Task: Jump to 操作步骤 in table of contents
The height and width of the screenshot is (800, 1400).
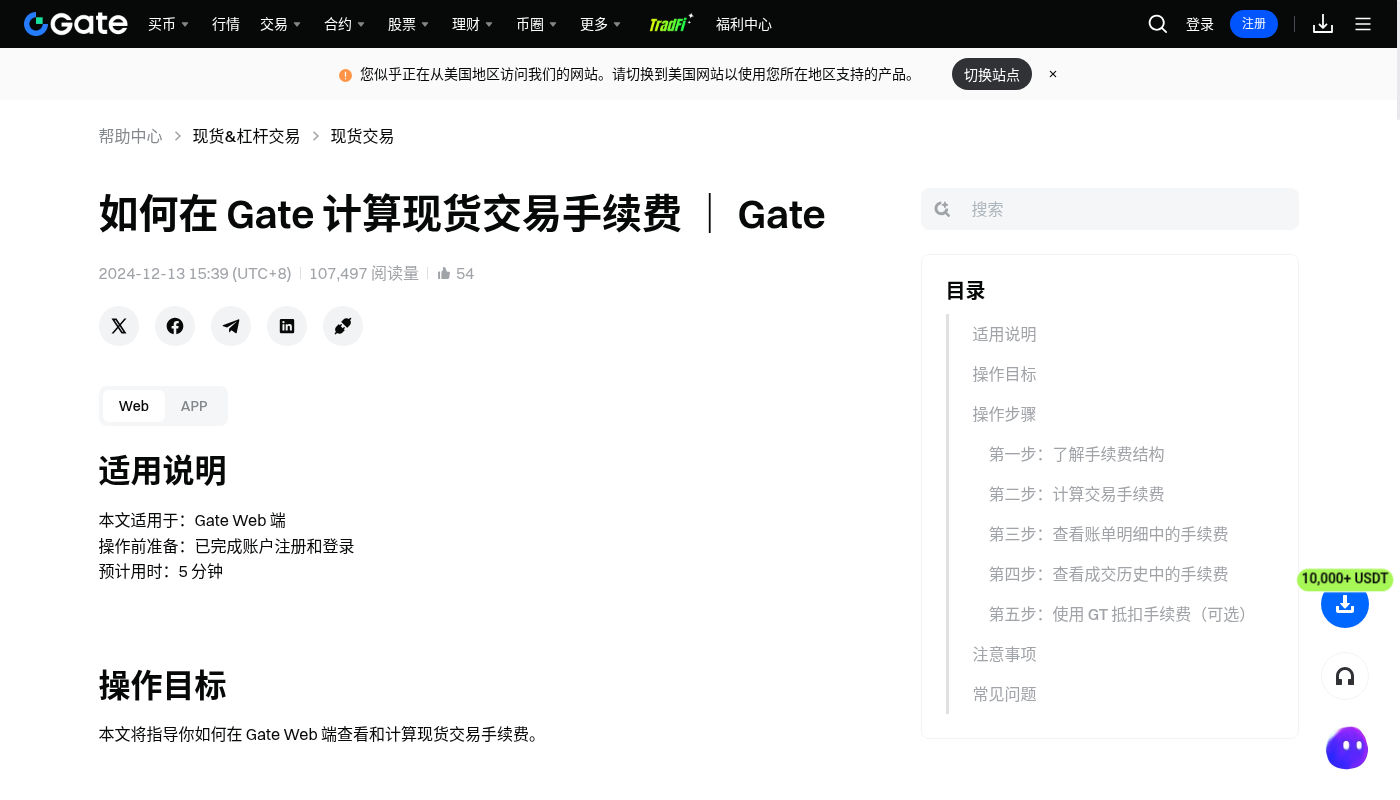Action: [1004, 414]
